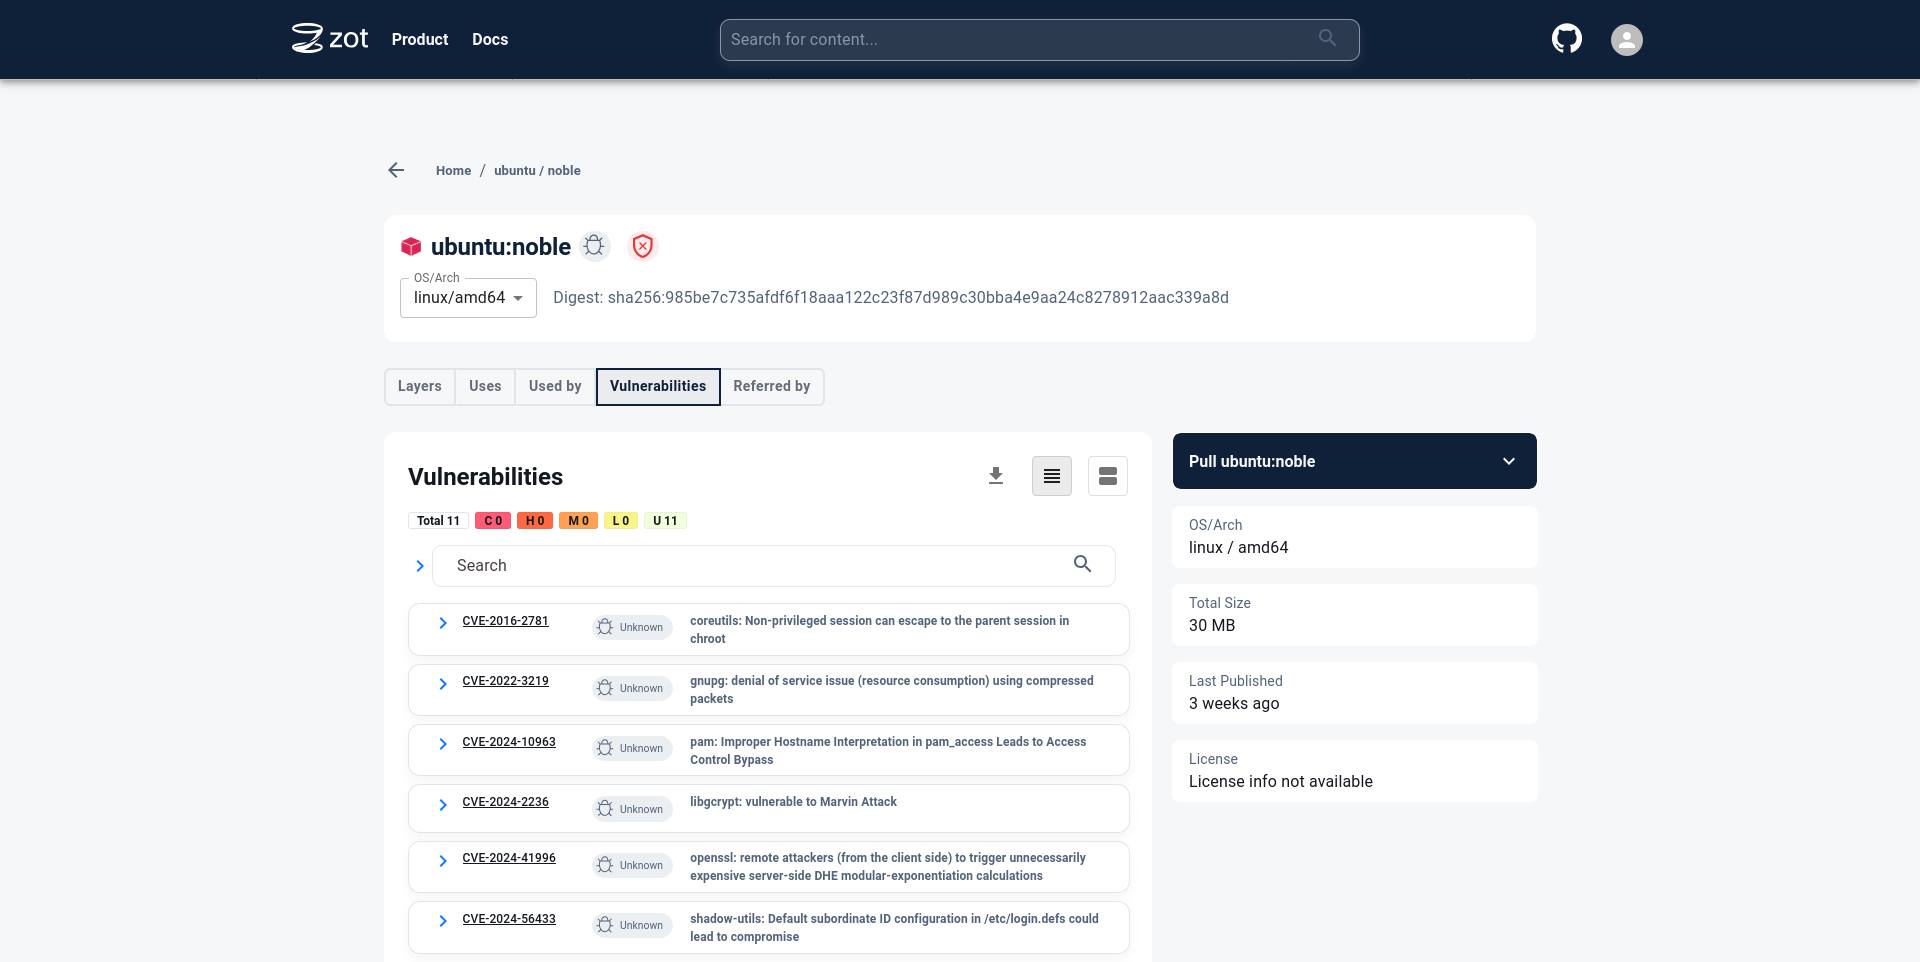This screenshot has width=1920, height=962.
Task: Switch to card view layout
Action: click(1107, 476)
